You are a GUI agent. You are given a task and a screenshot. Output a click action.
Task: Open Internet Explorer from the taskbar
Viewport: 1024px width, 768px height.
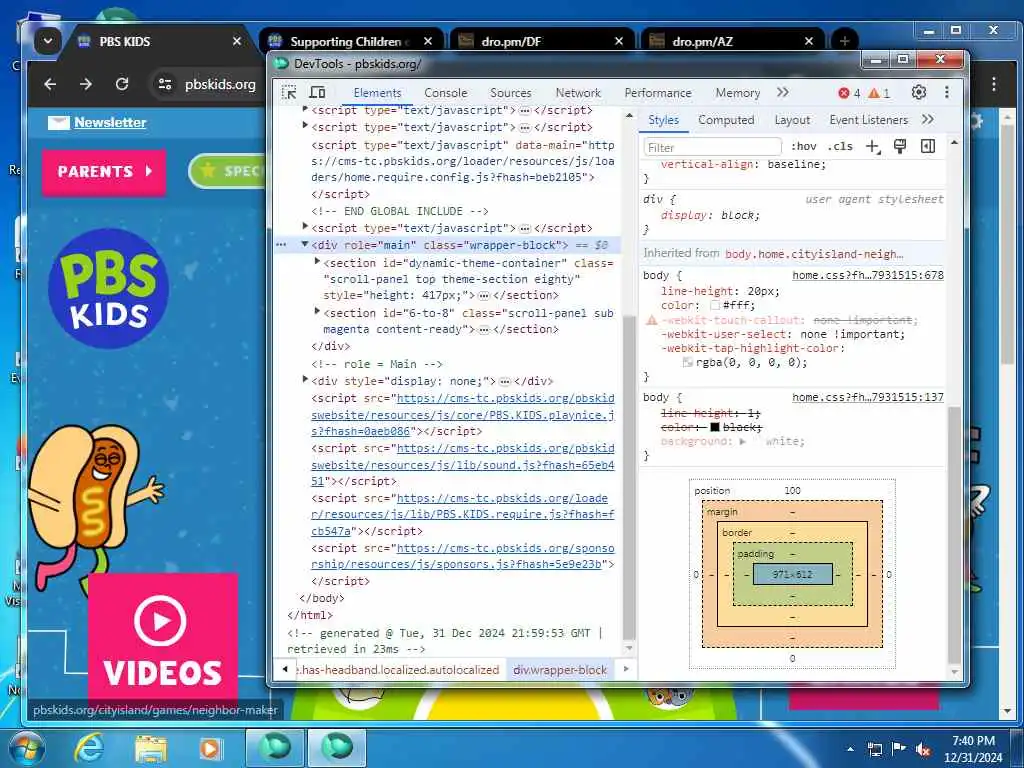click(89, 748)
